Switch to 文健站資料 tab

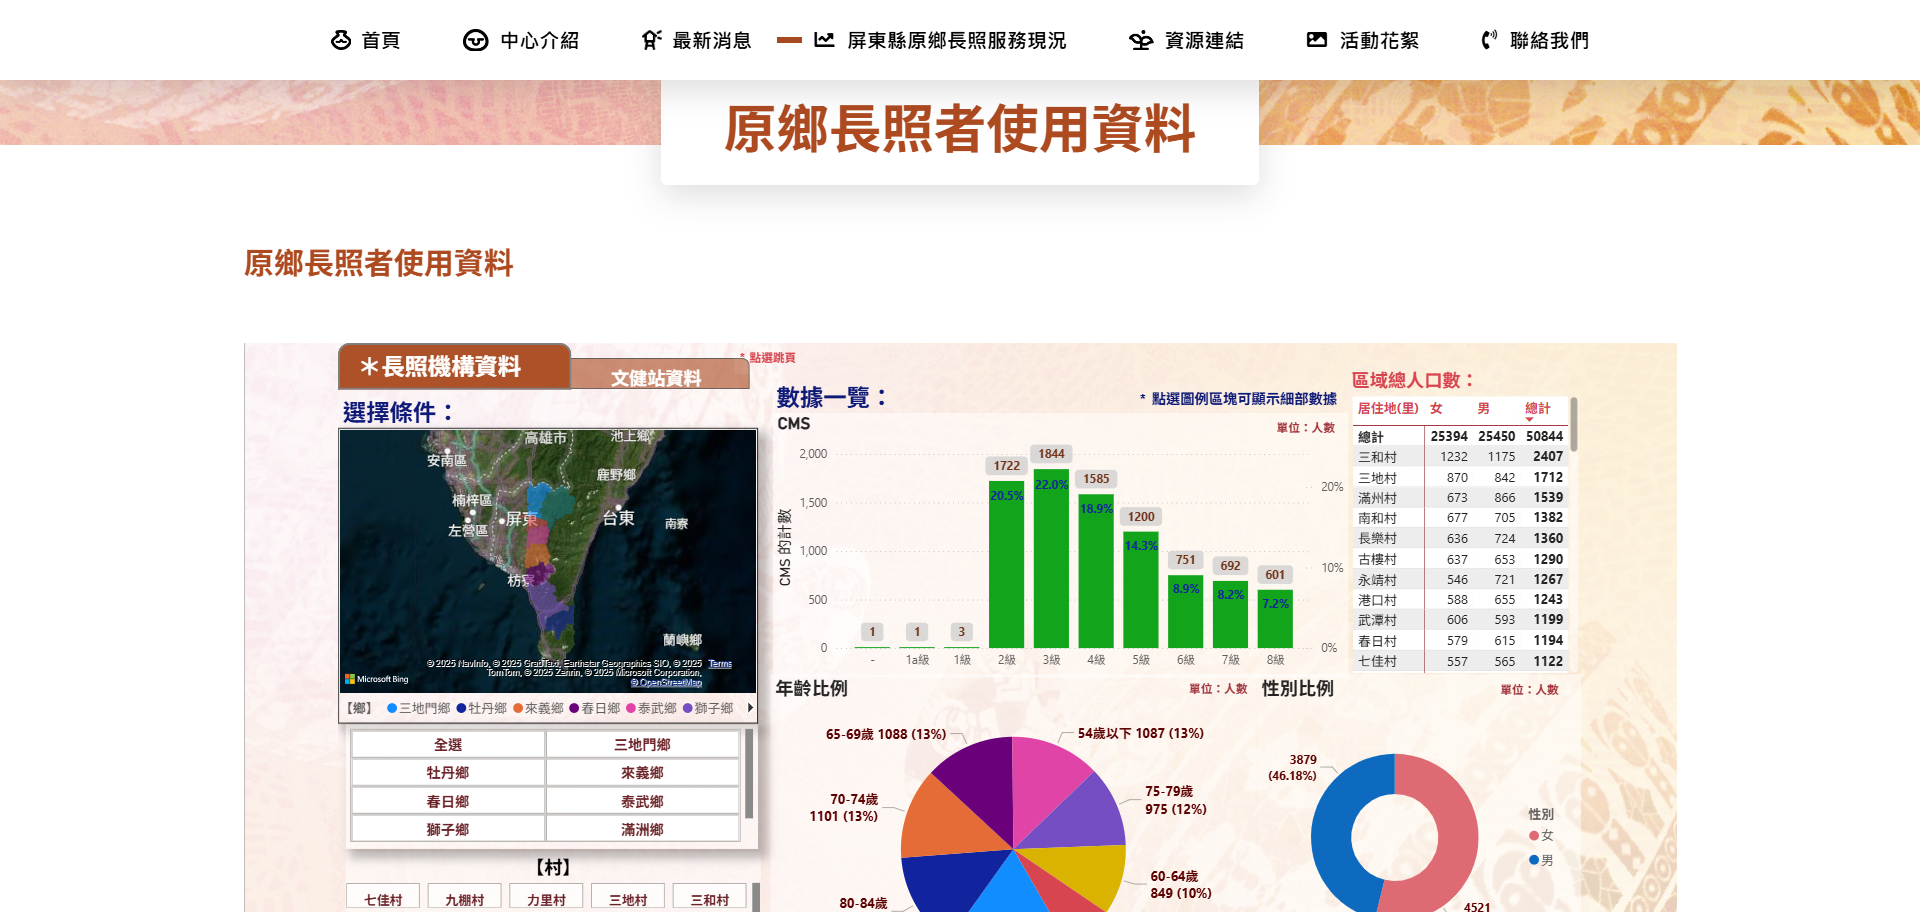pos(656,378)
